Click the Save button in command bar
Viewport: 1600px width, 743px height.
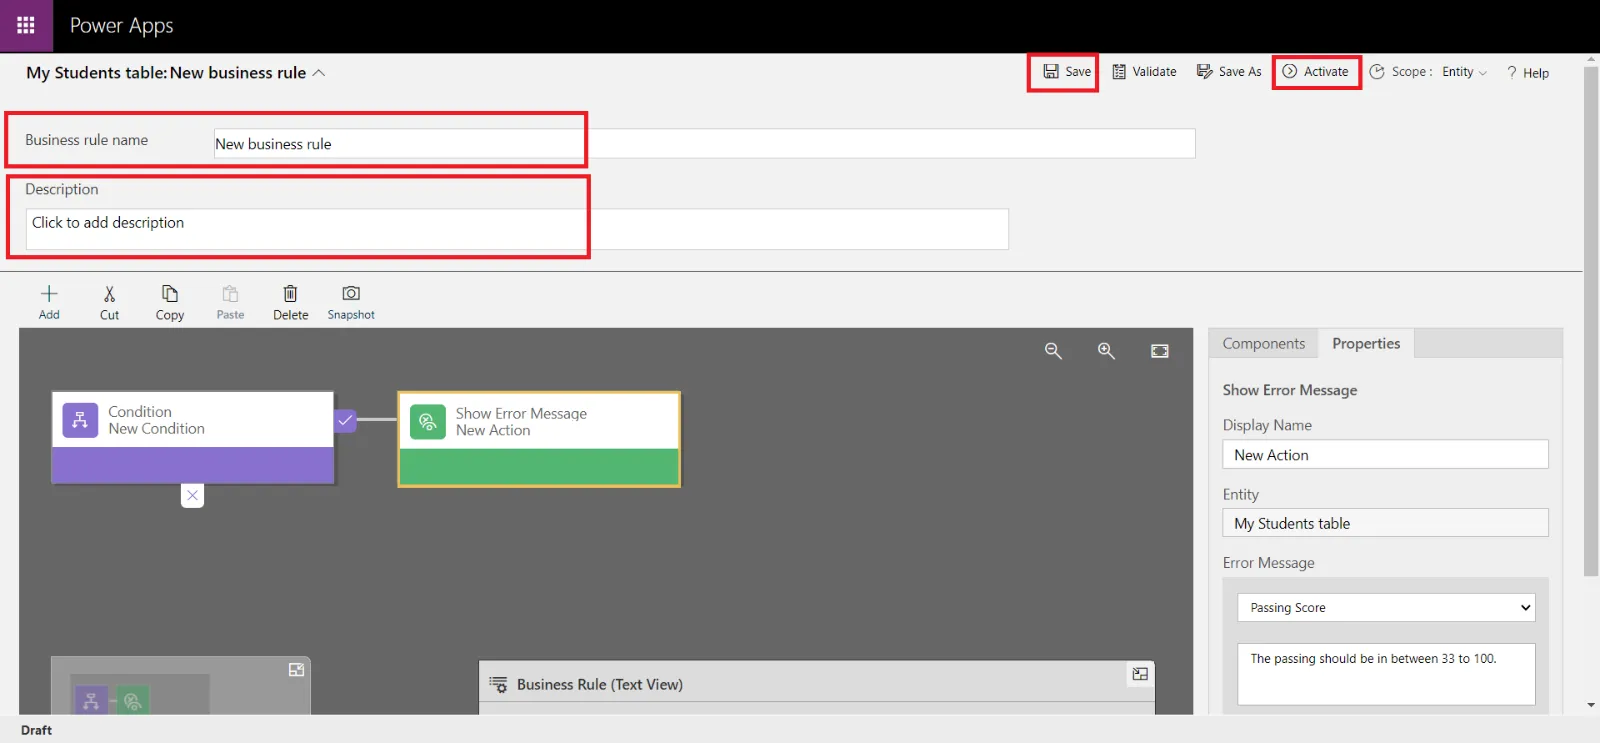click(1067, 72)
